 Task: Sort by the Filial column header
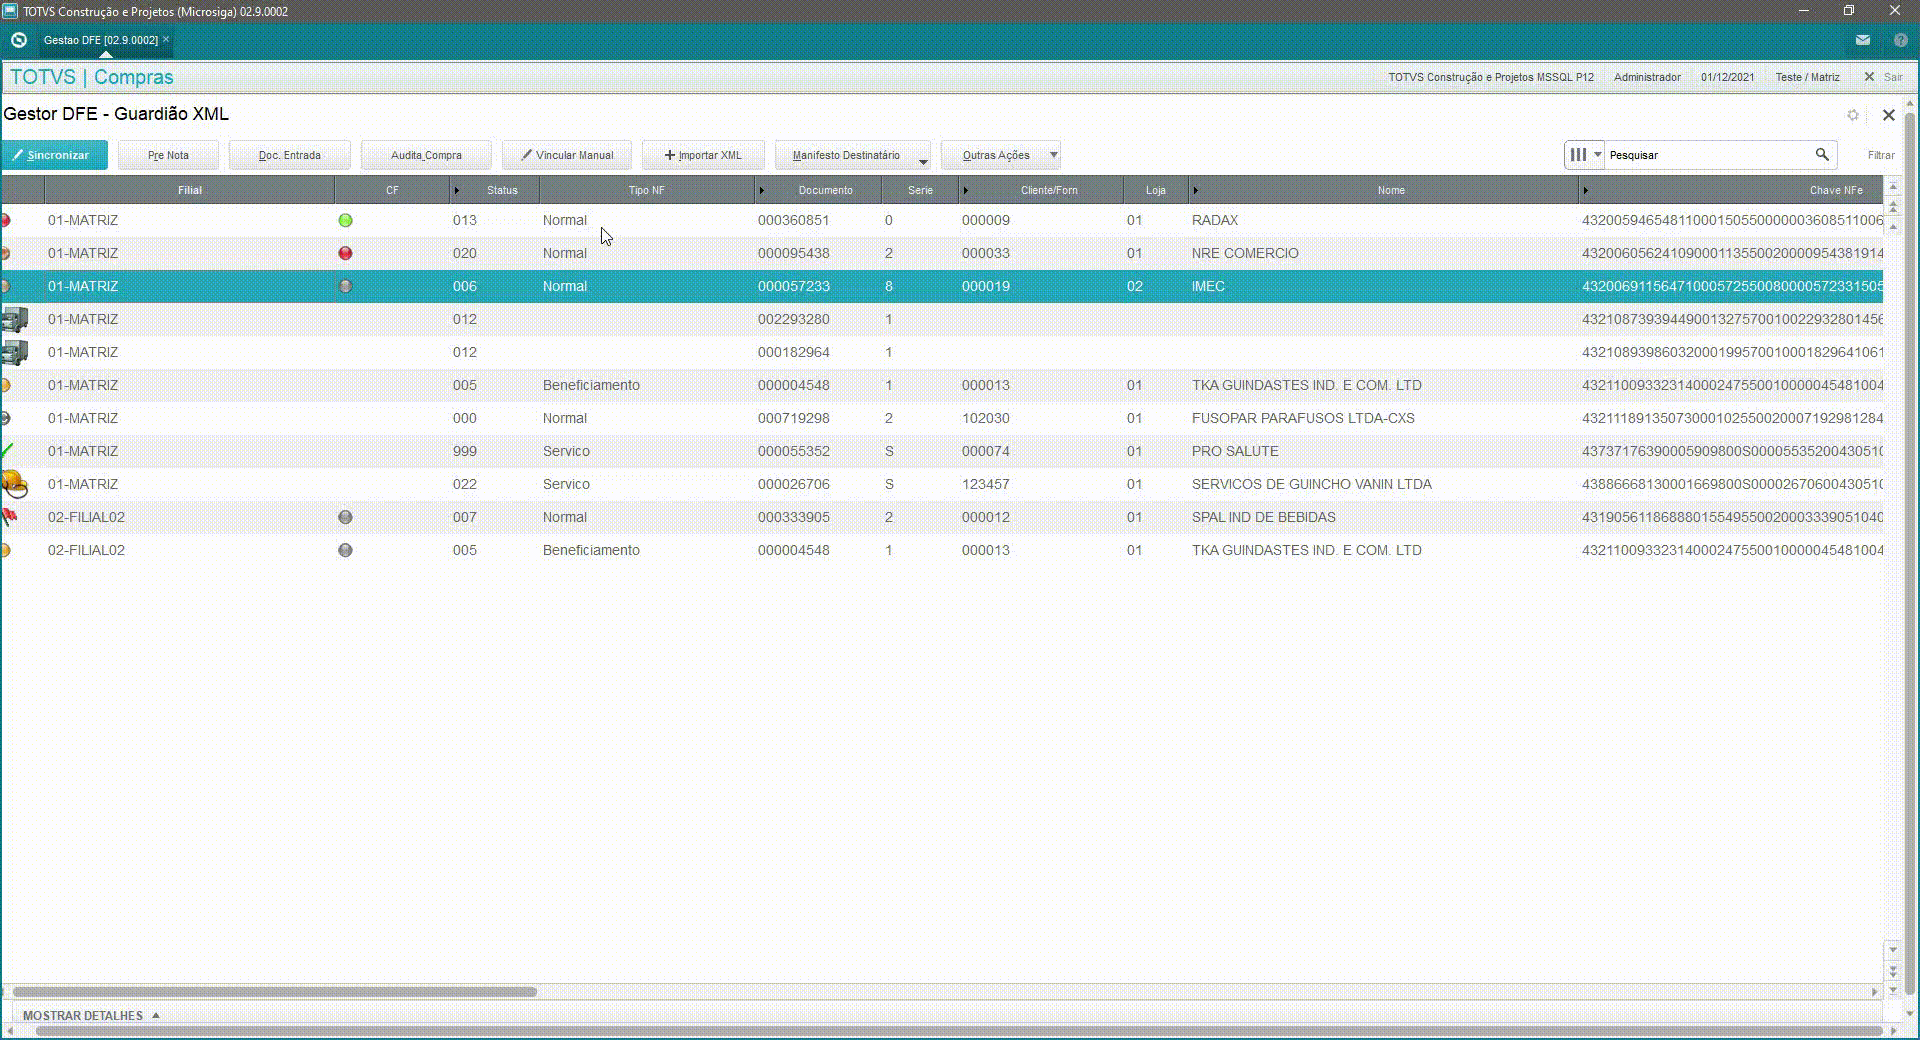(189, 190)
